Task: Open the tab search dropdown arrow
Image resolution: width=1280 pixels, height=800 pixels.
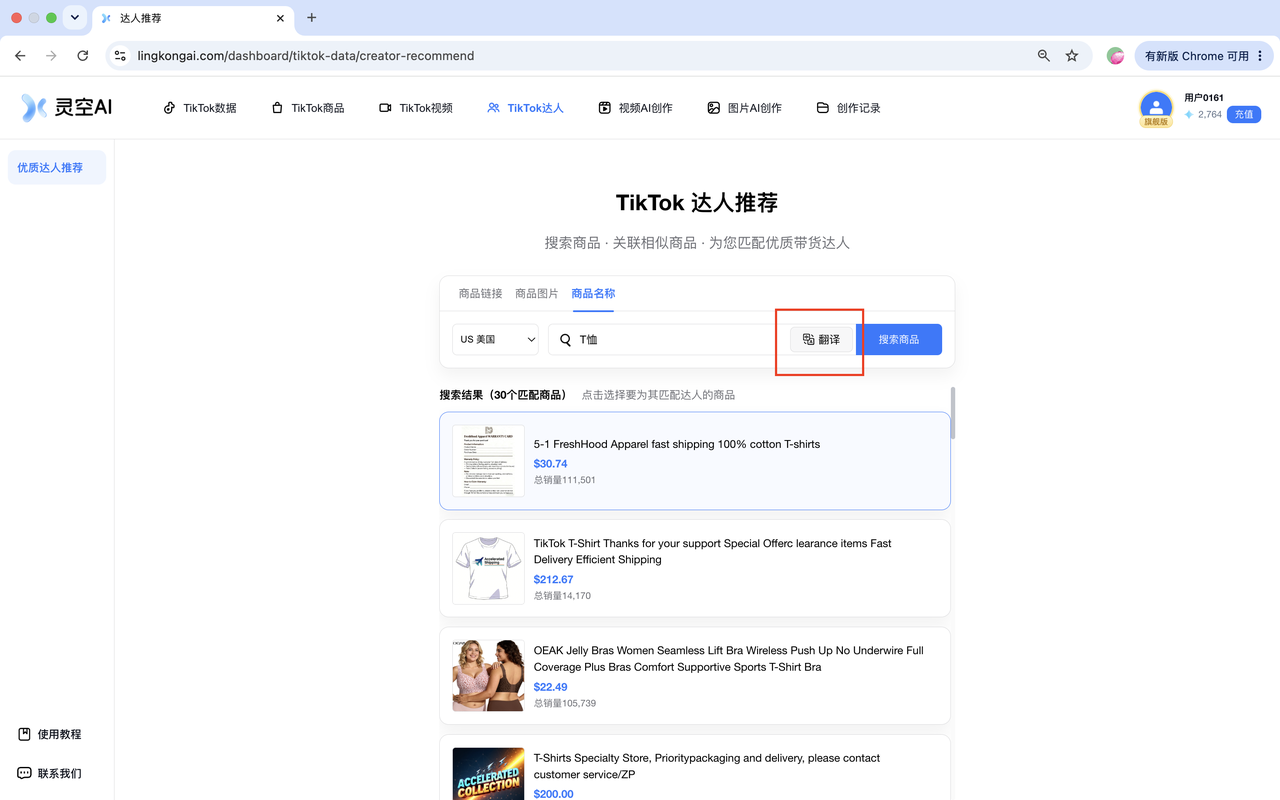Action: click(x=75, y=18)
